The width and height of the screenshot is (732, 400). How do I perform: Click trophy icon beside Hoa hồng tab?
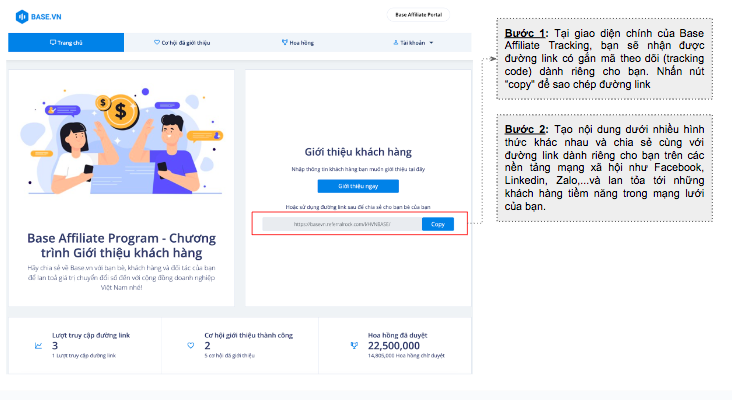tap(284, 42)
